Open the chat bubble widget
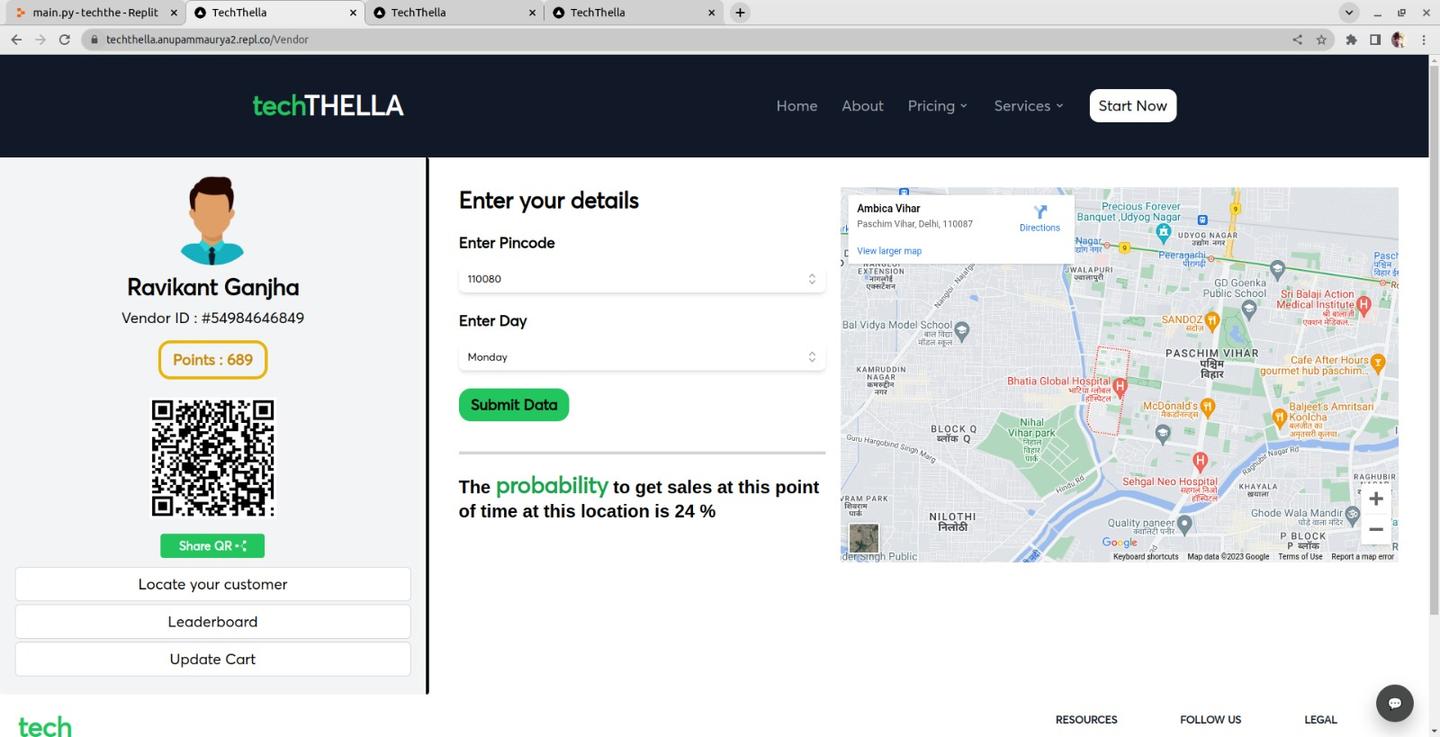Screen dimensions: 1440x737 pyautogui.click(x=1394, y=703)
